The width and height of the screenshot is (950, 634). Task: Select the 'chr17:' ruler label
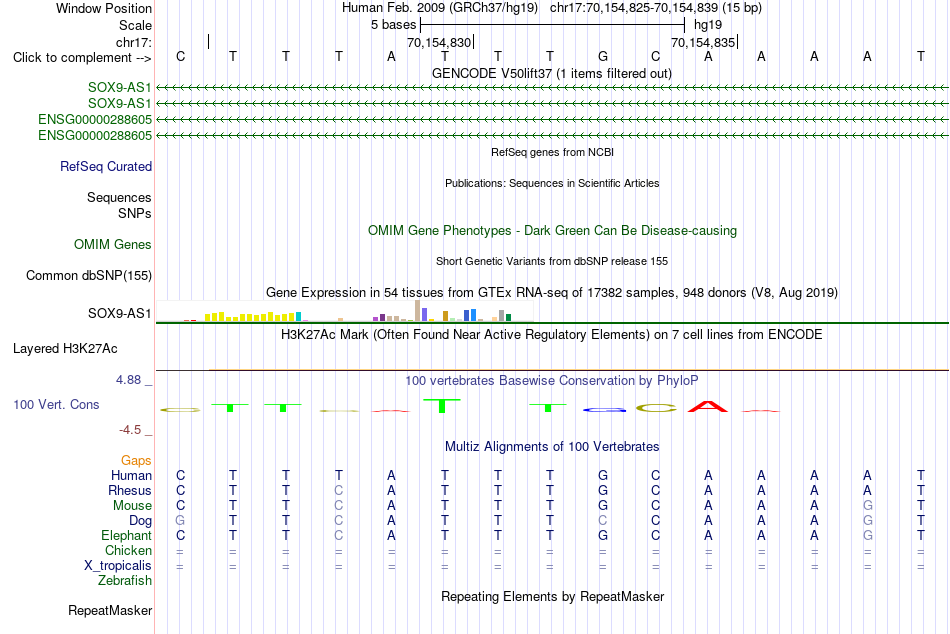coord(134,42)
